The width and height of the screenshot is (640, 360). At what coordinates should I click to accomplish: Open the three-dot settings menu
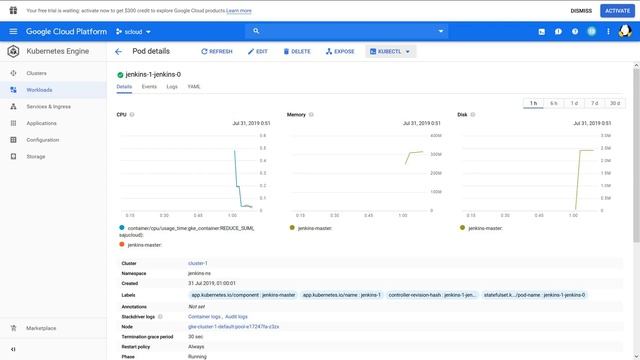(608, 31)
